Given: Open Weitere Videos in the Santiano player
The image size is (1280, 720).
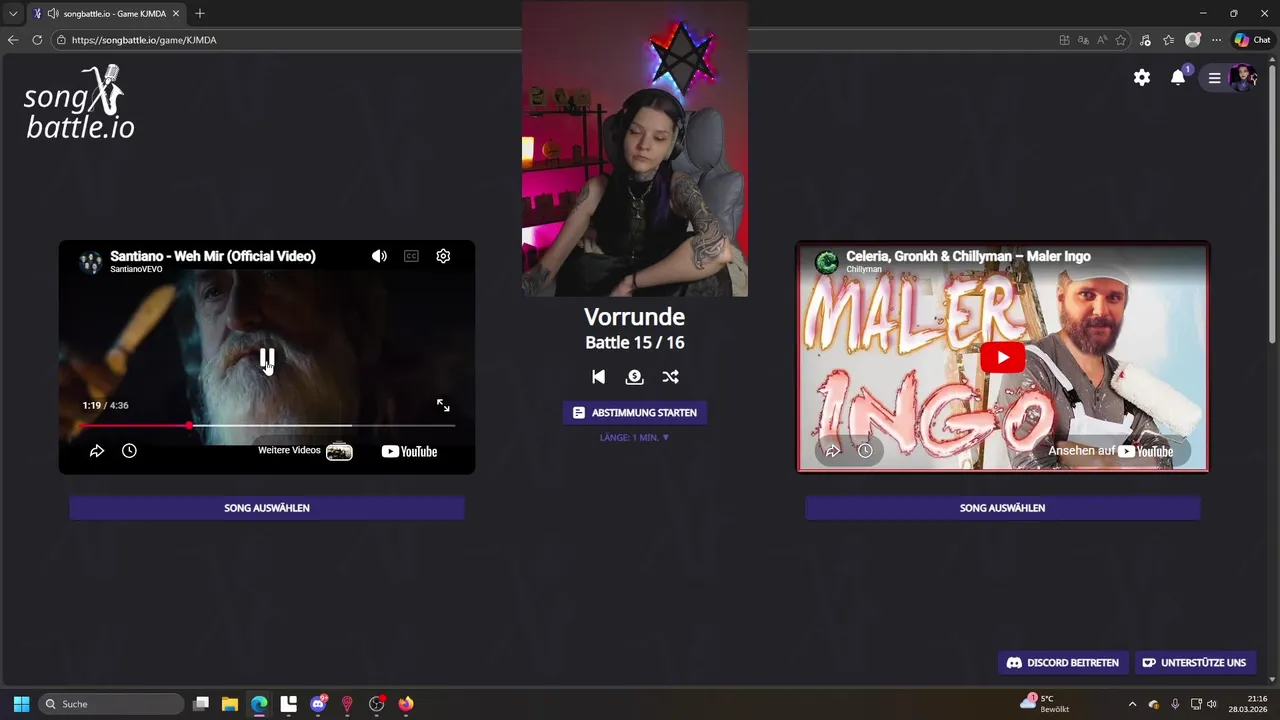Looking at the screenshot, I should coord(305,451).
